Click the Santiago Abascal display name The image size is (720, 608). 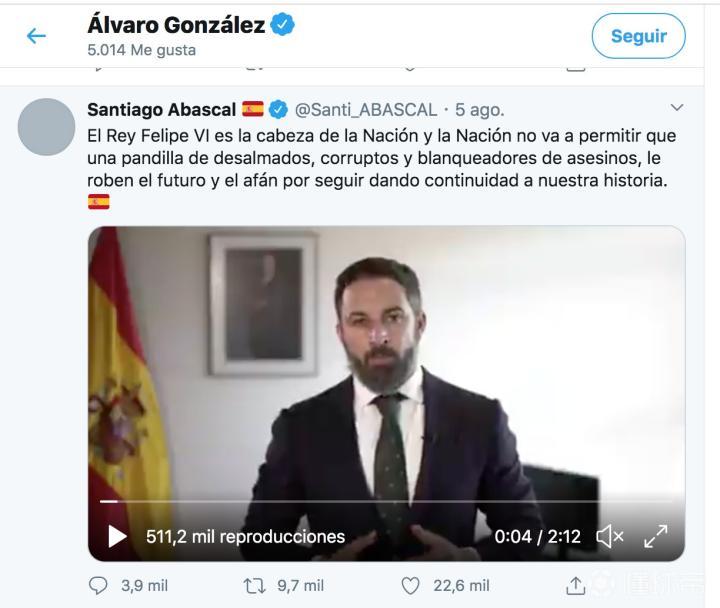(x=162, y=110)
